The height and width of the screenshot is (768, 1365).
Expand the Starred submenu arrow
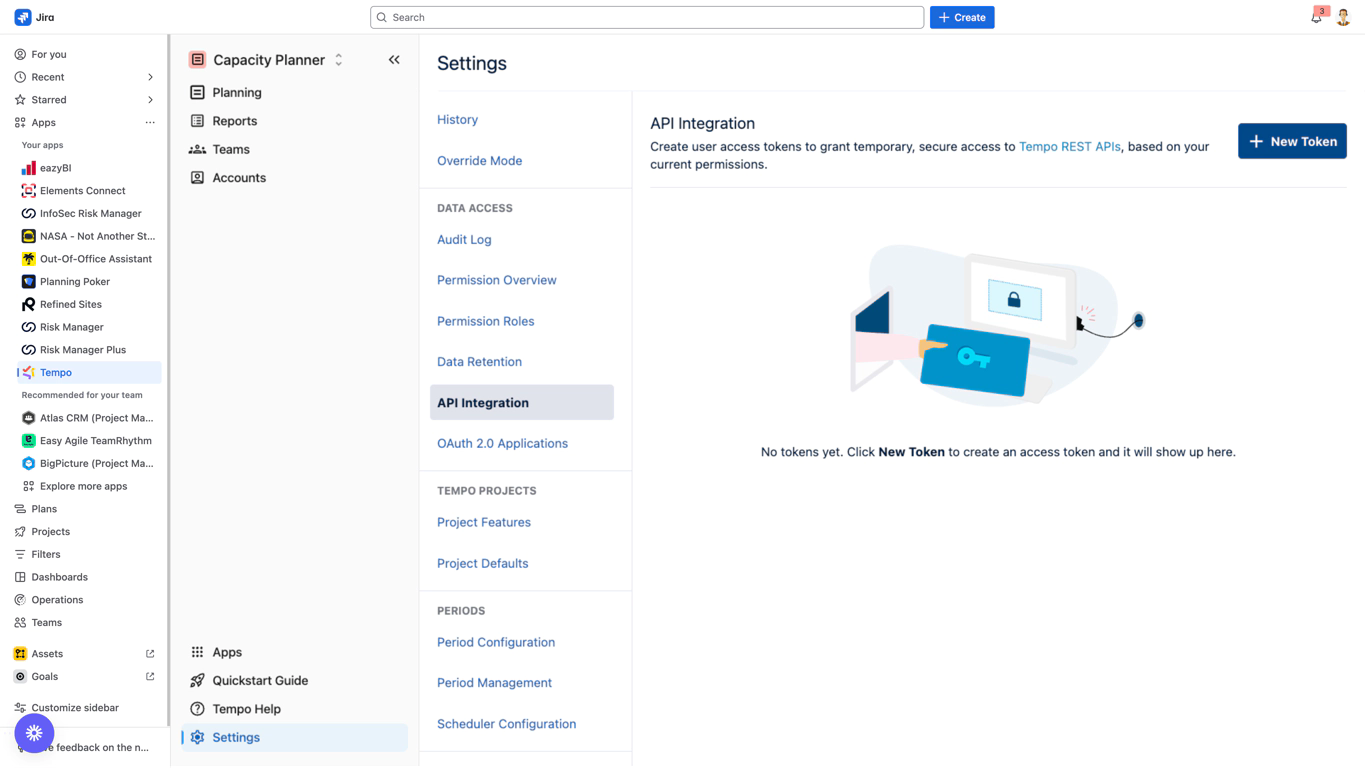pos(150,100)
